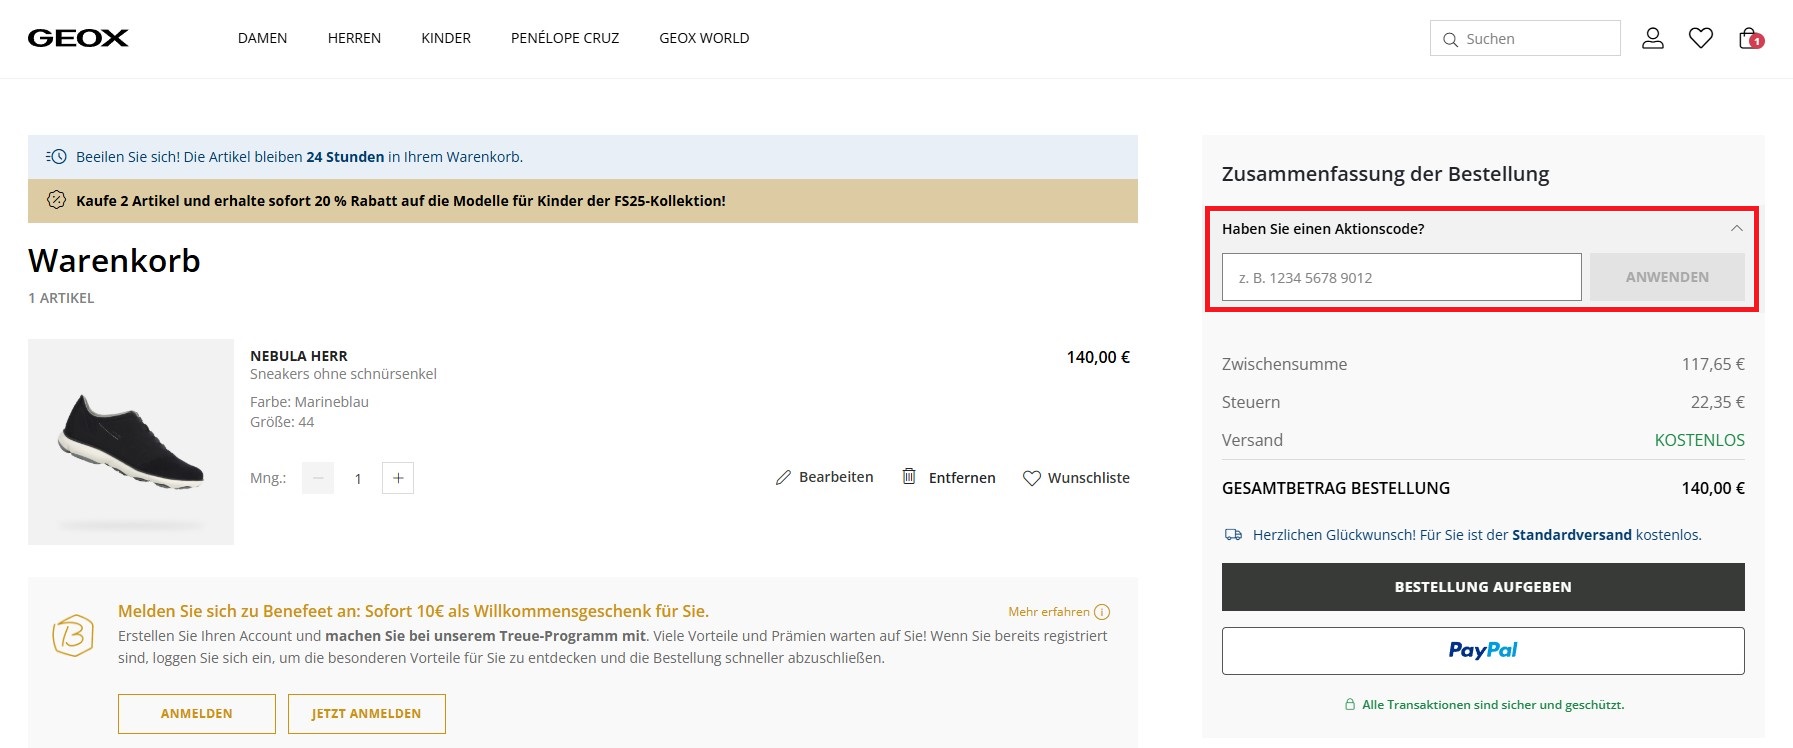Click the Sneakers ohne schnürsenkel description

[343, 374]
